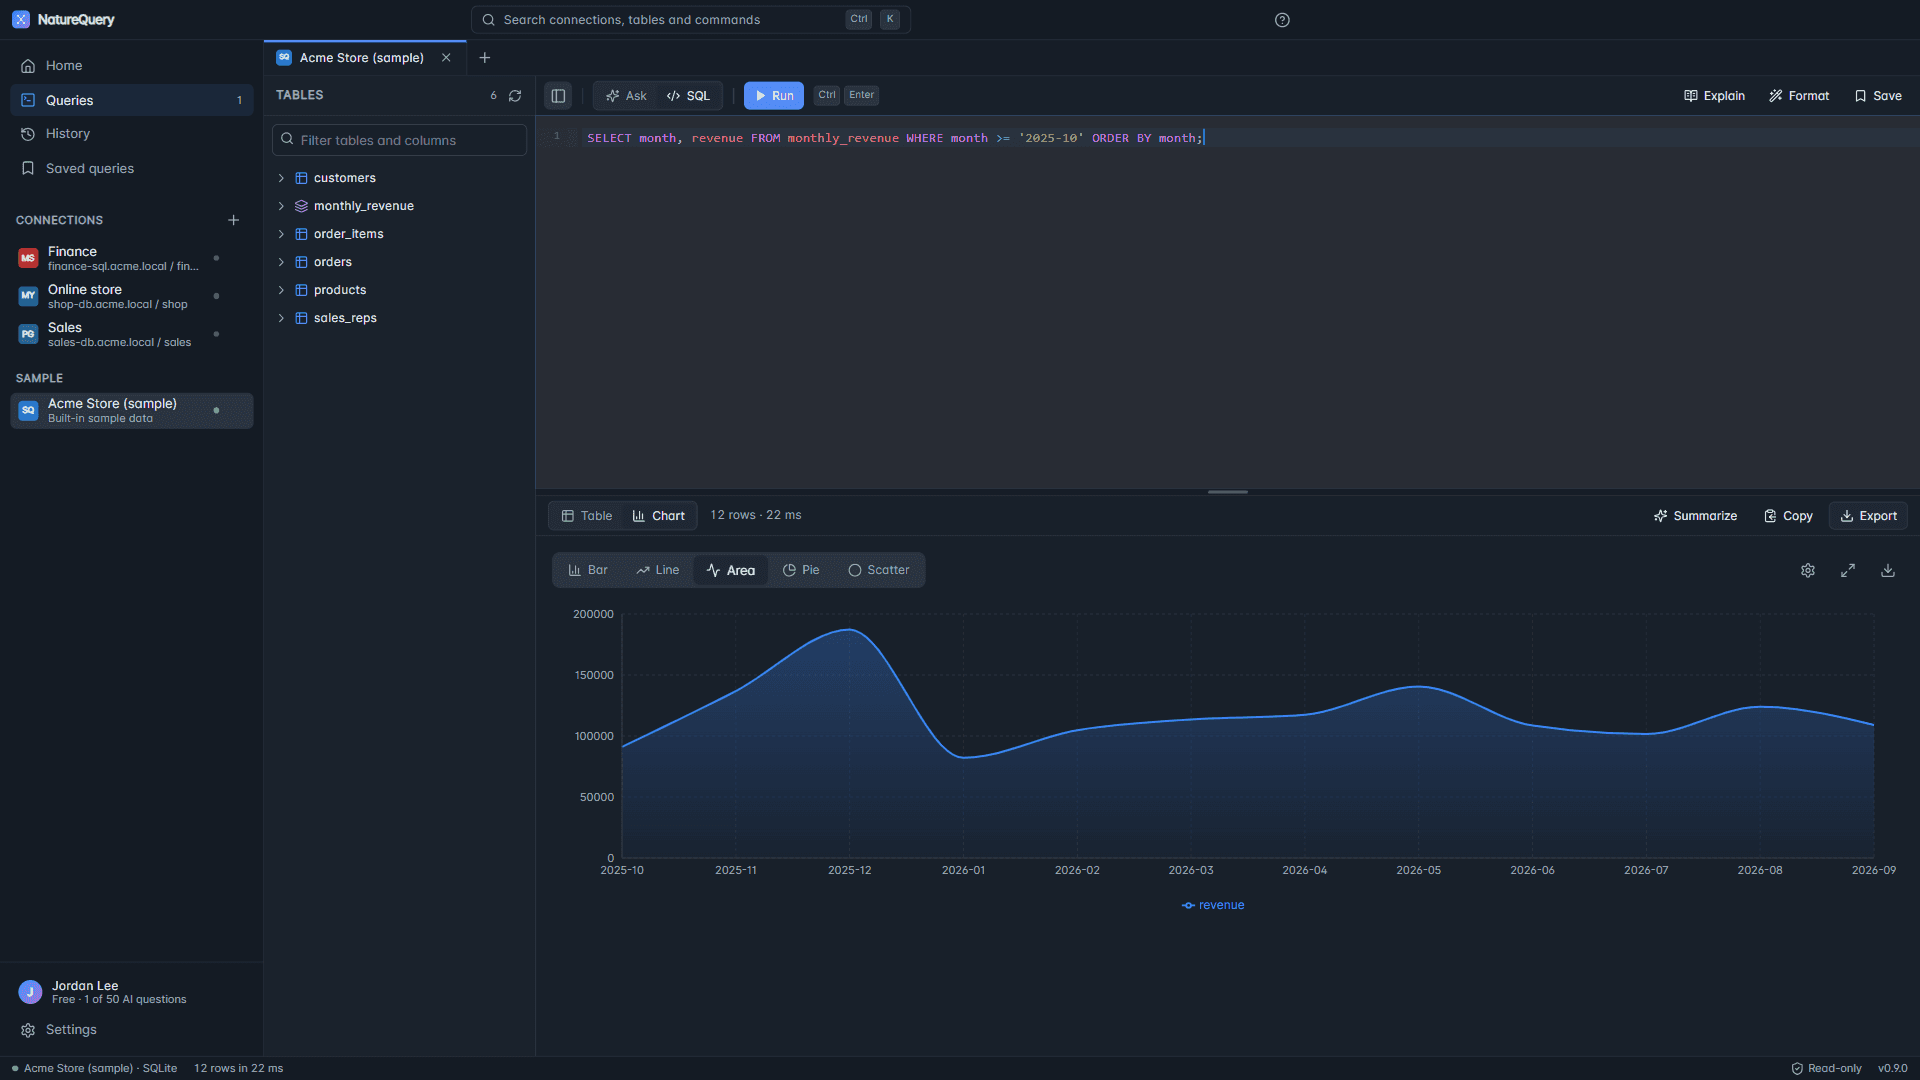Open a new query tab
This screenshot has height=1080, width=1920.
pyautogui.click(x=485, y=58)
